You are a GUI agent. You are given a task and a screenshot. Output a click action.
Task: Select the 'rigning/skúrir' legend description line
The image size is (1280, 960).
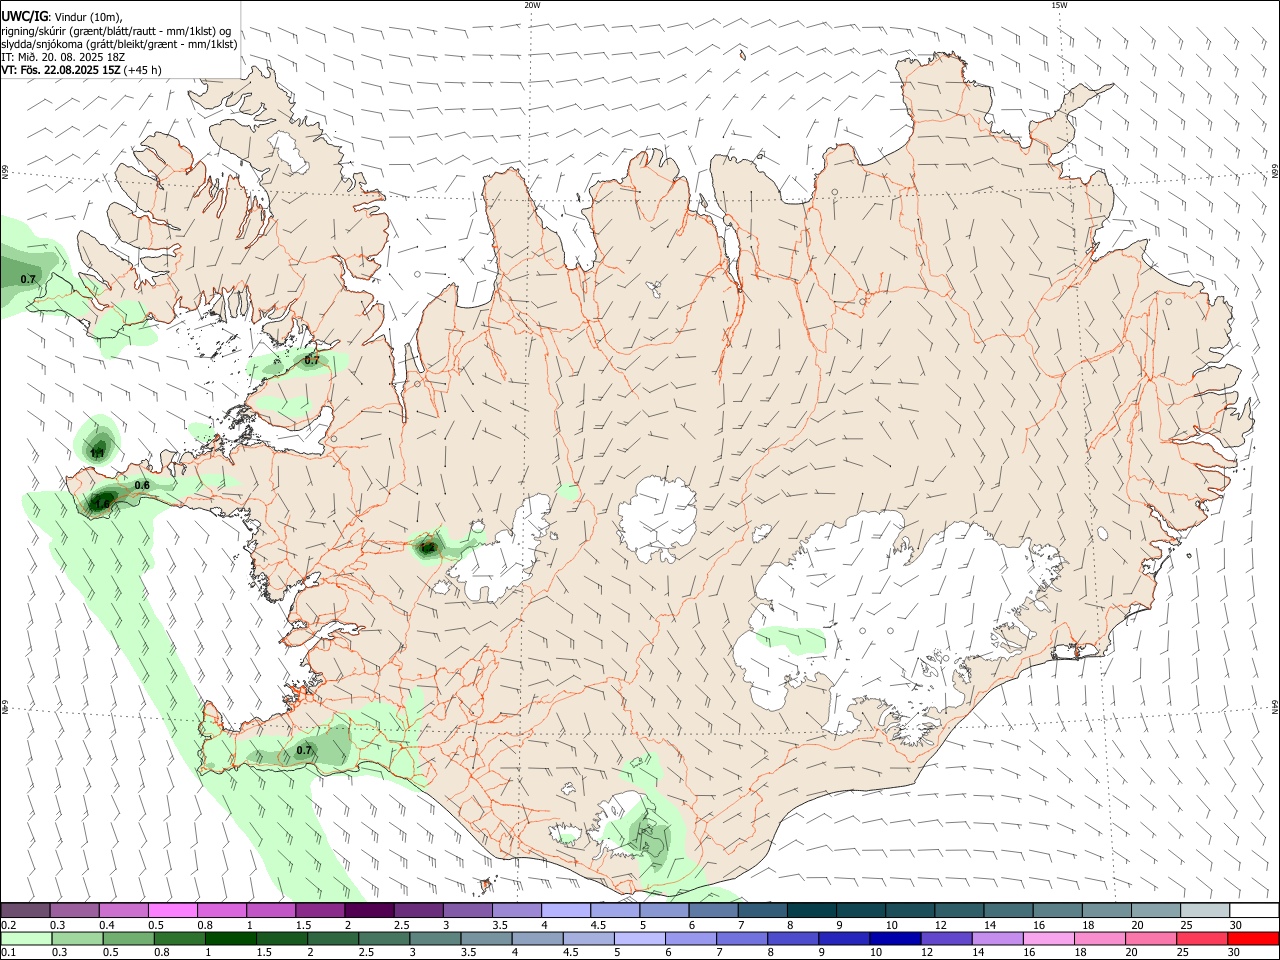[115, 31]
